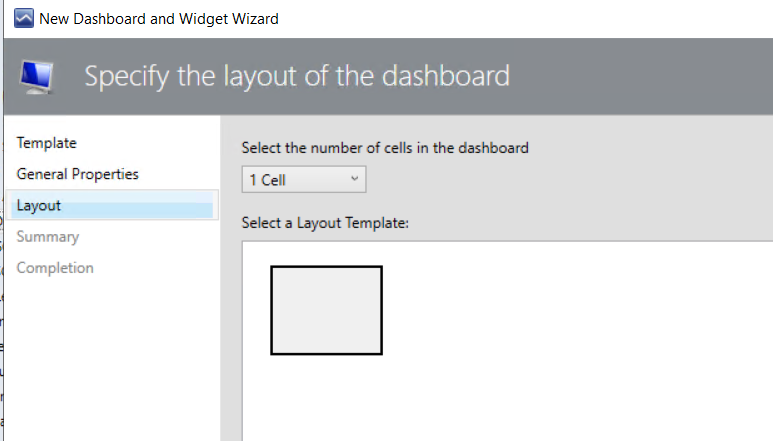Click the '1 Cell' text in the dropdown
773x441 pixels.
[267, 180]
